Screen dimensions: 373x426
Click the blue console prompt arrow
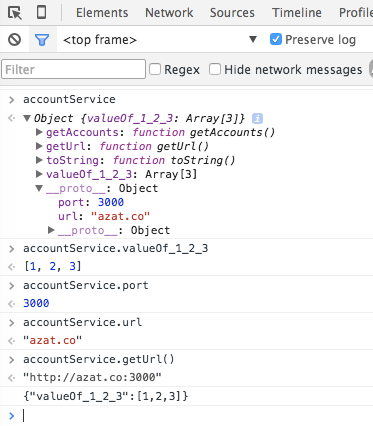(x=12, y=416)
